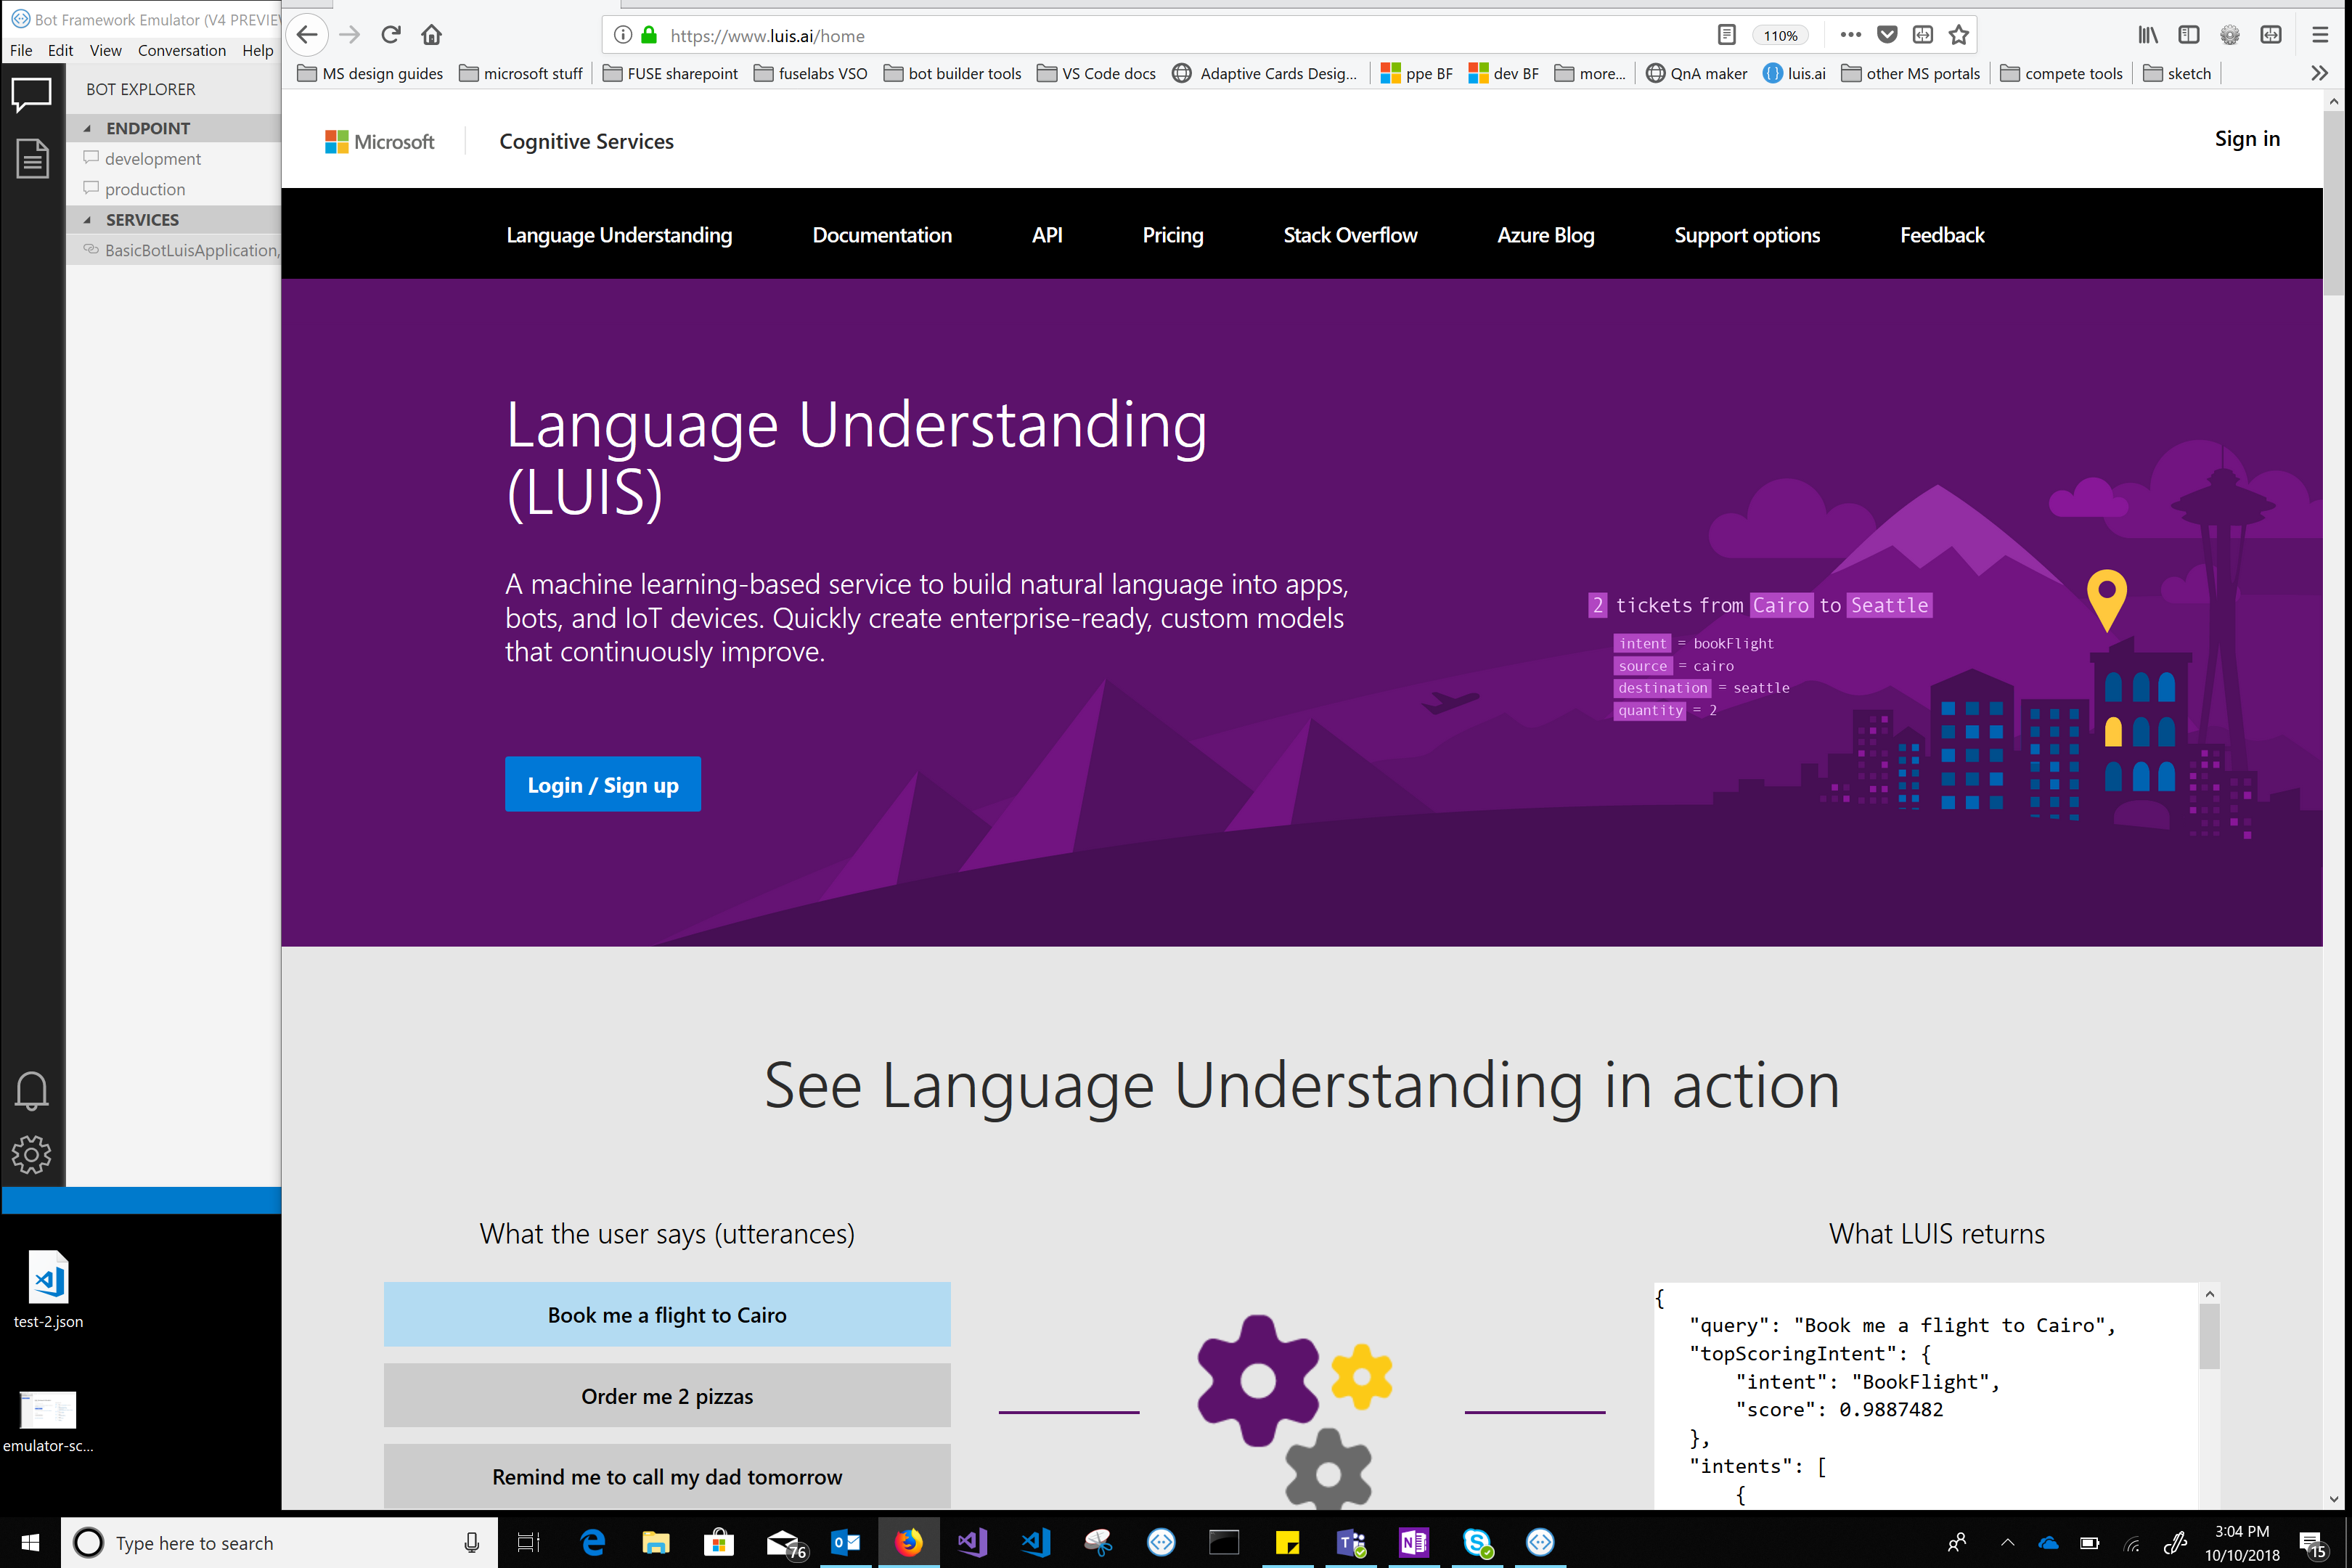Toggle the Firefox sidebar
The image size is (2352, 1568).
(2189, 35)
